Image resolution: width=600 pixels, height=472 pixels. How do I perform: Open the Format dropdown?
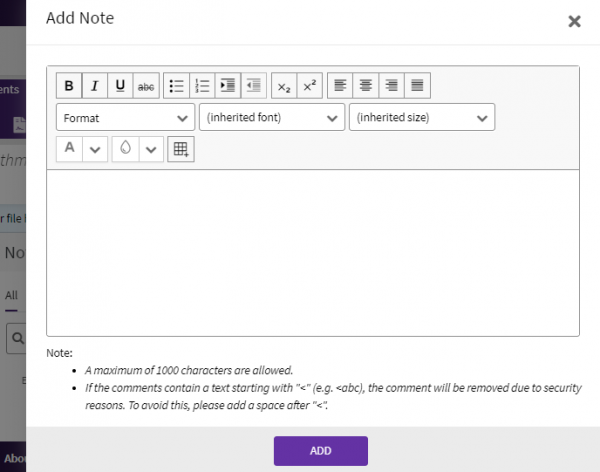pyautogui.click(x=125, y=118)
